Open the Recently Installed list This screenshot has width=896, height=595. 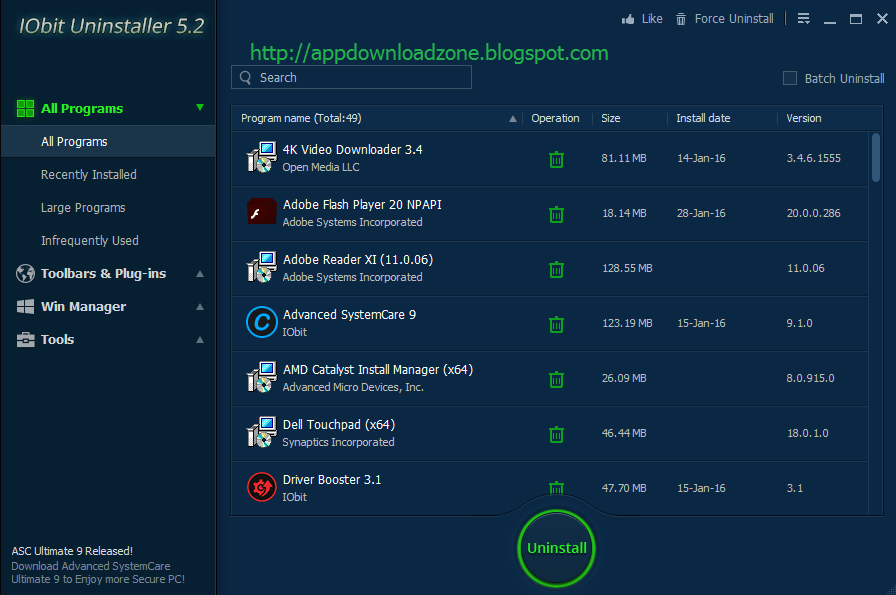tap(89, 175)
